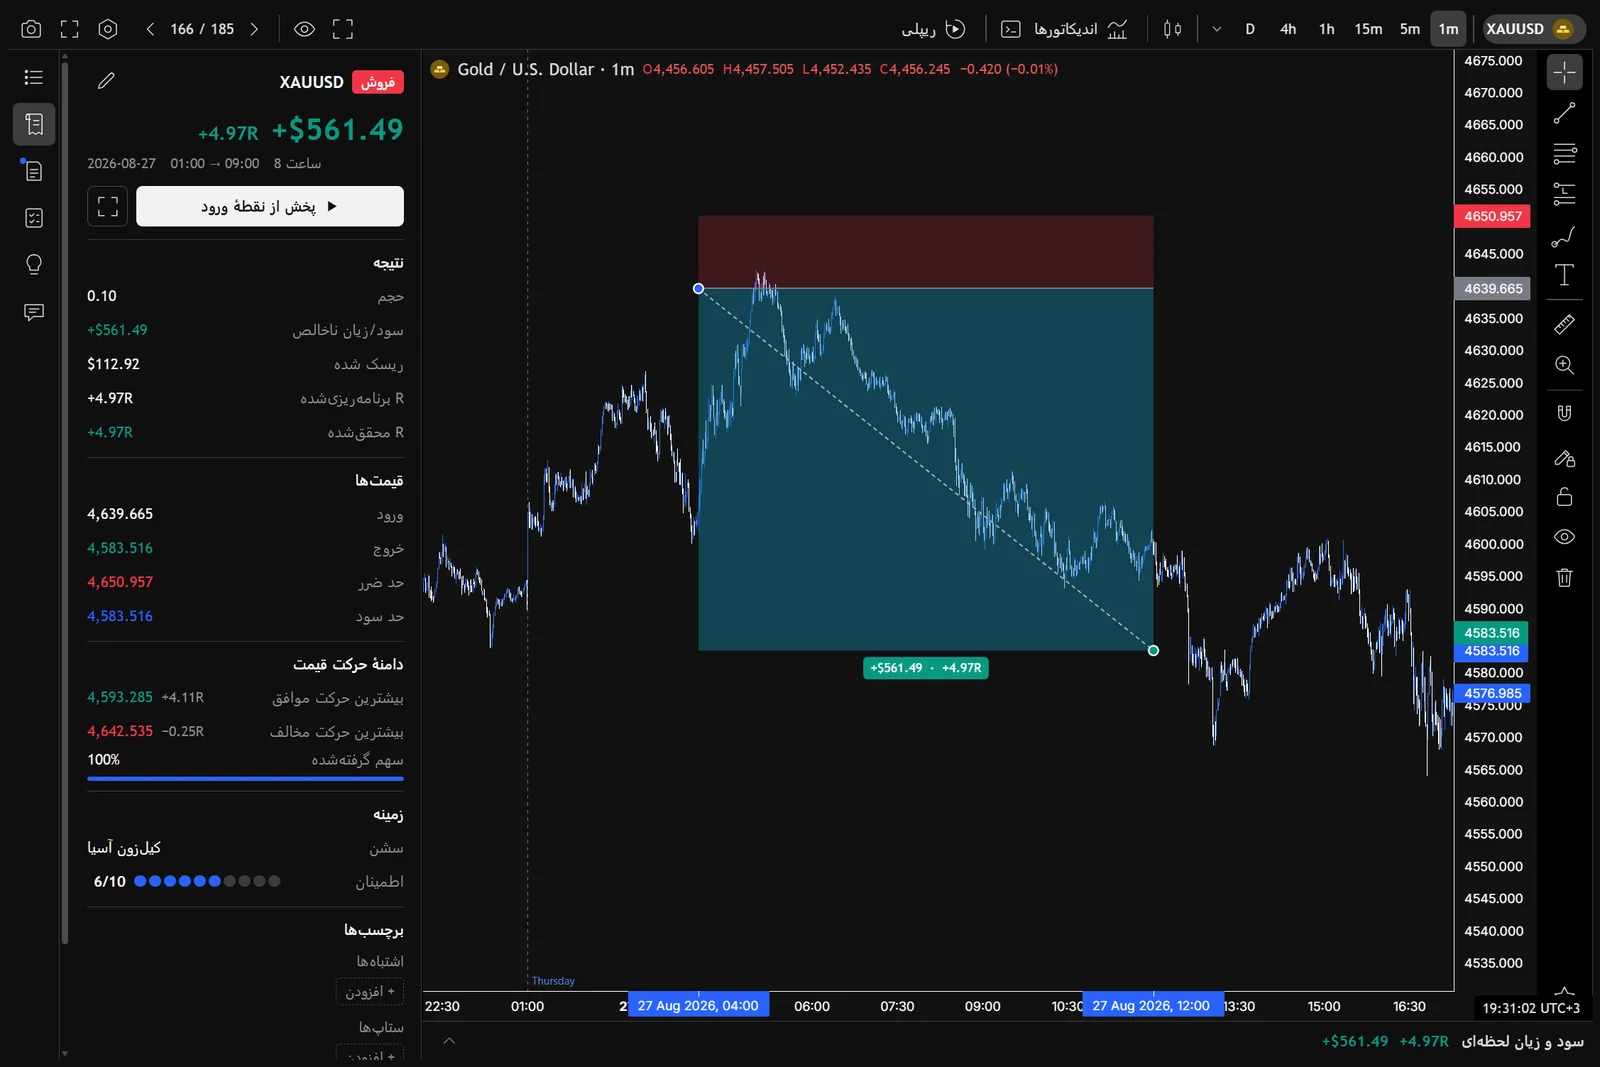Click the short position profit label on chart
This screenshot has width=1600, height=1067.
pos(926,668)
